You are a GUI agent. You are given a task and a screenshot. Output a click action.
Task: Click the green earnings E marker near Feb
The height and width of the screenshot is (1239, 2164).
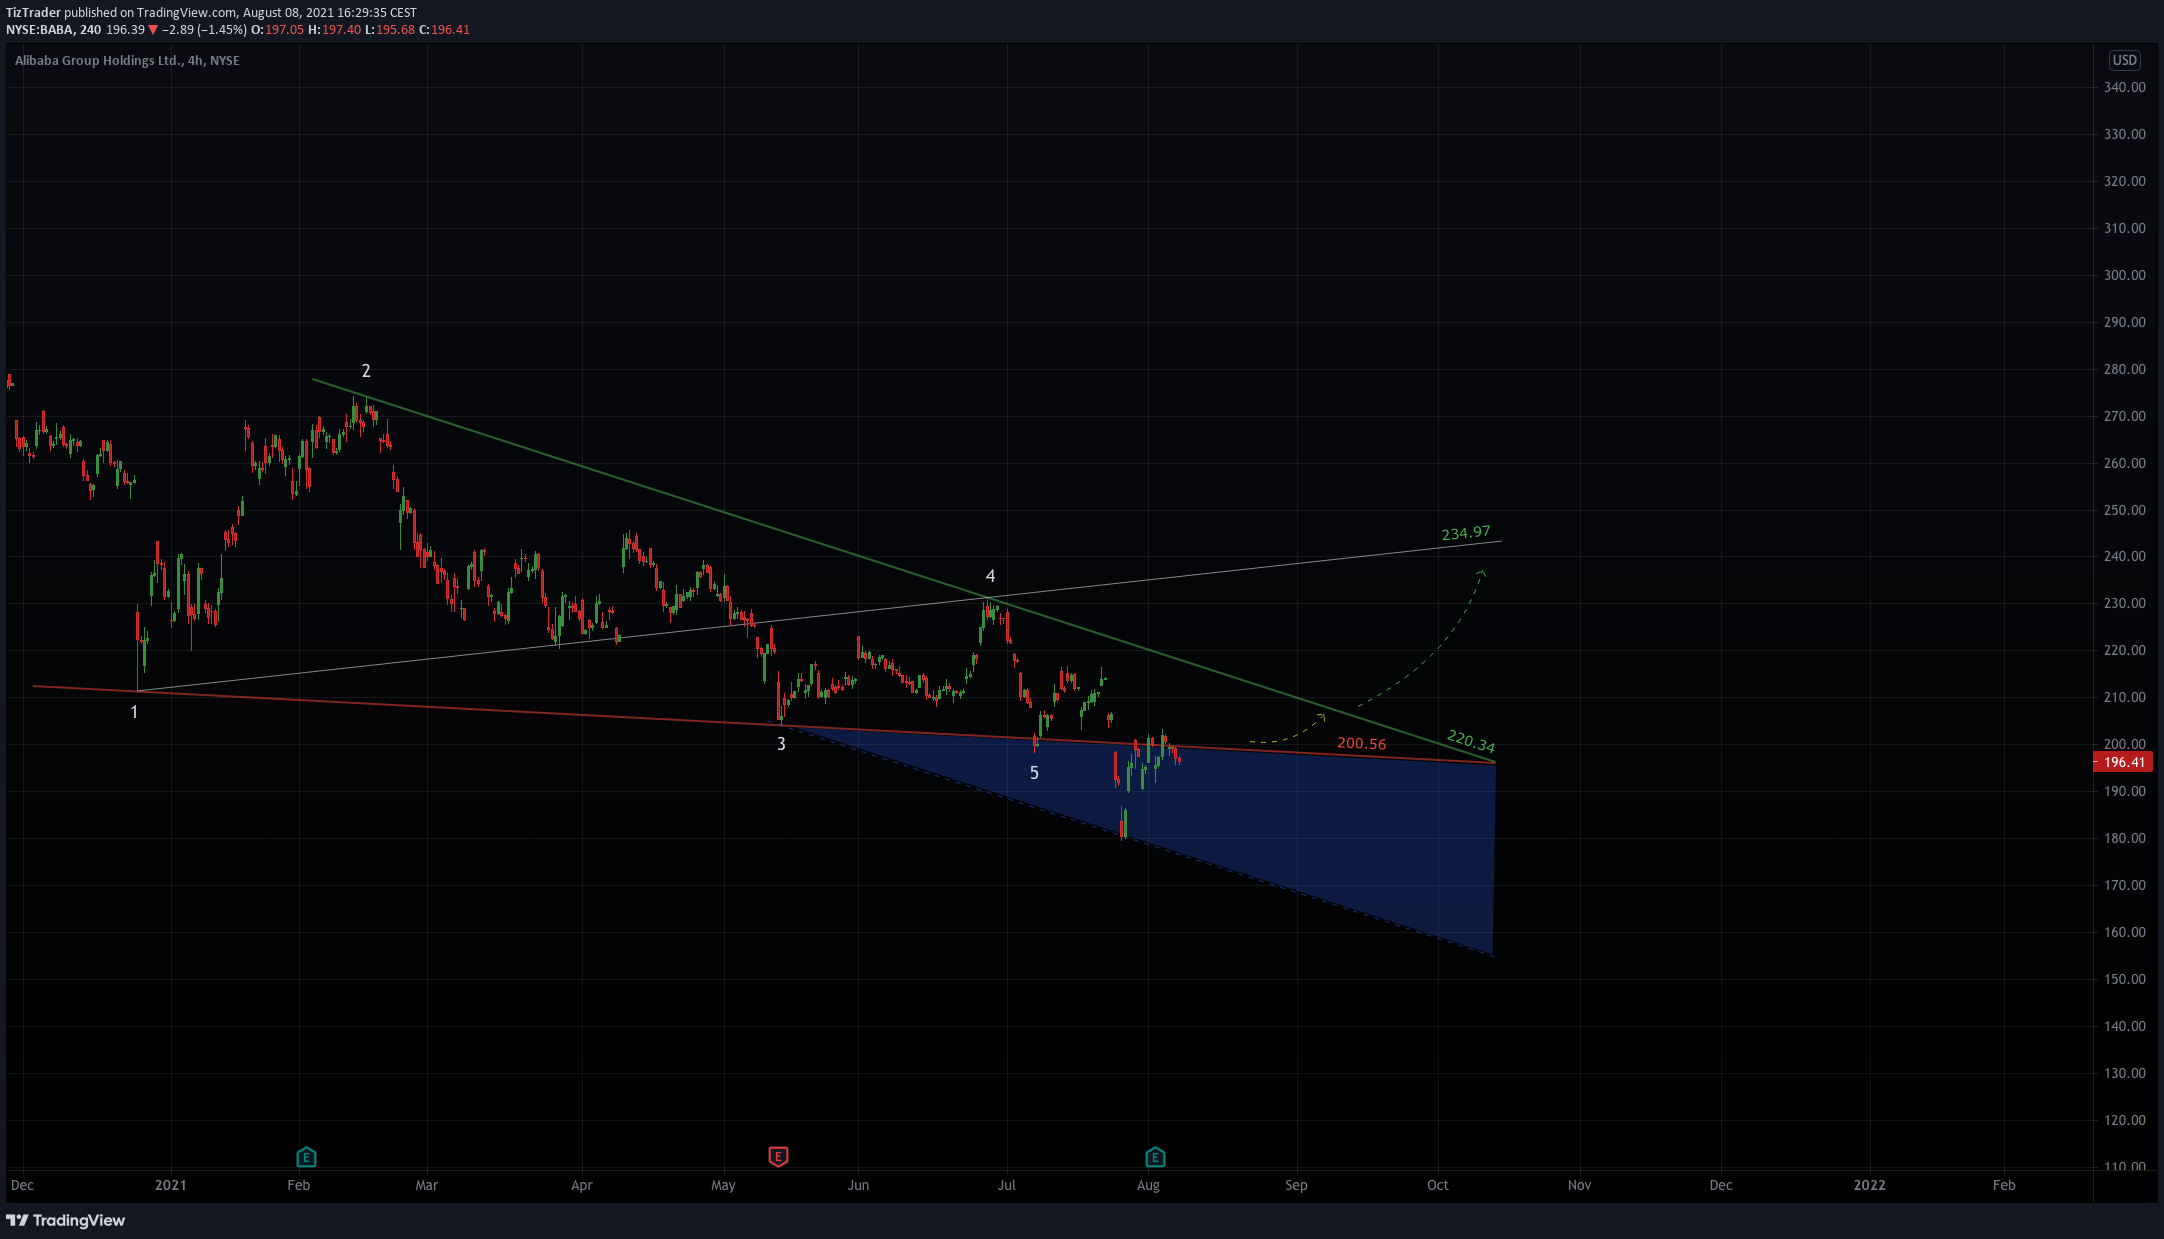pyautogui.click(x=306, y=1157)
